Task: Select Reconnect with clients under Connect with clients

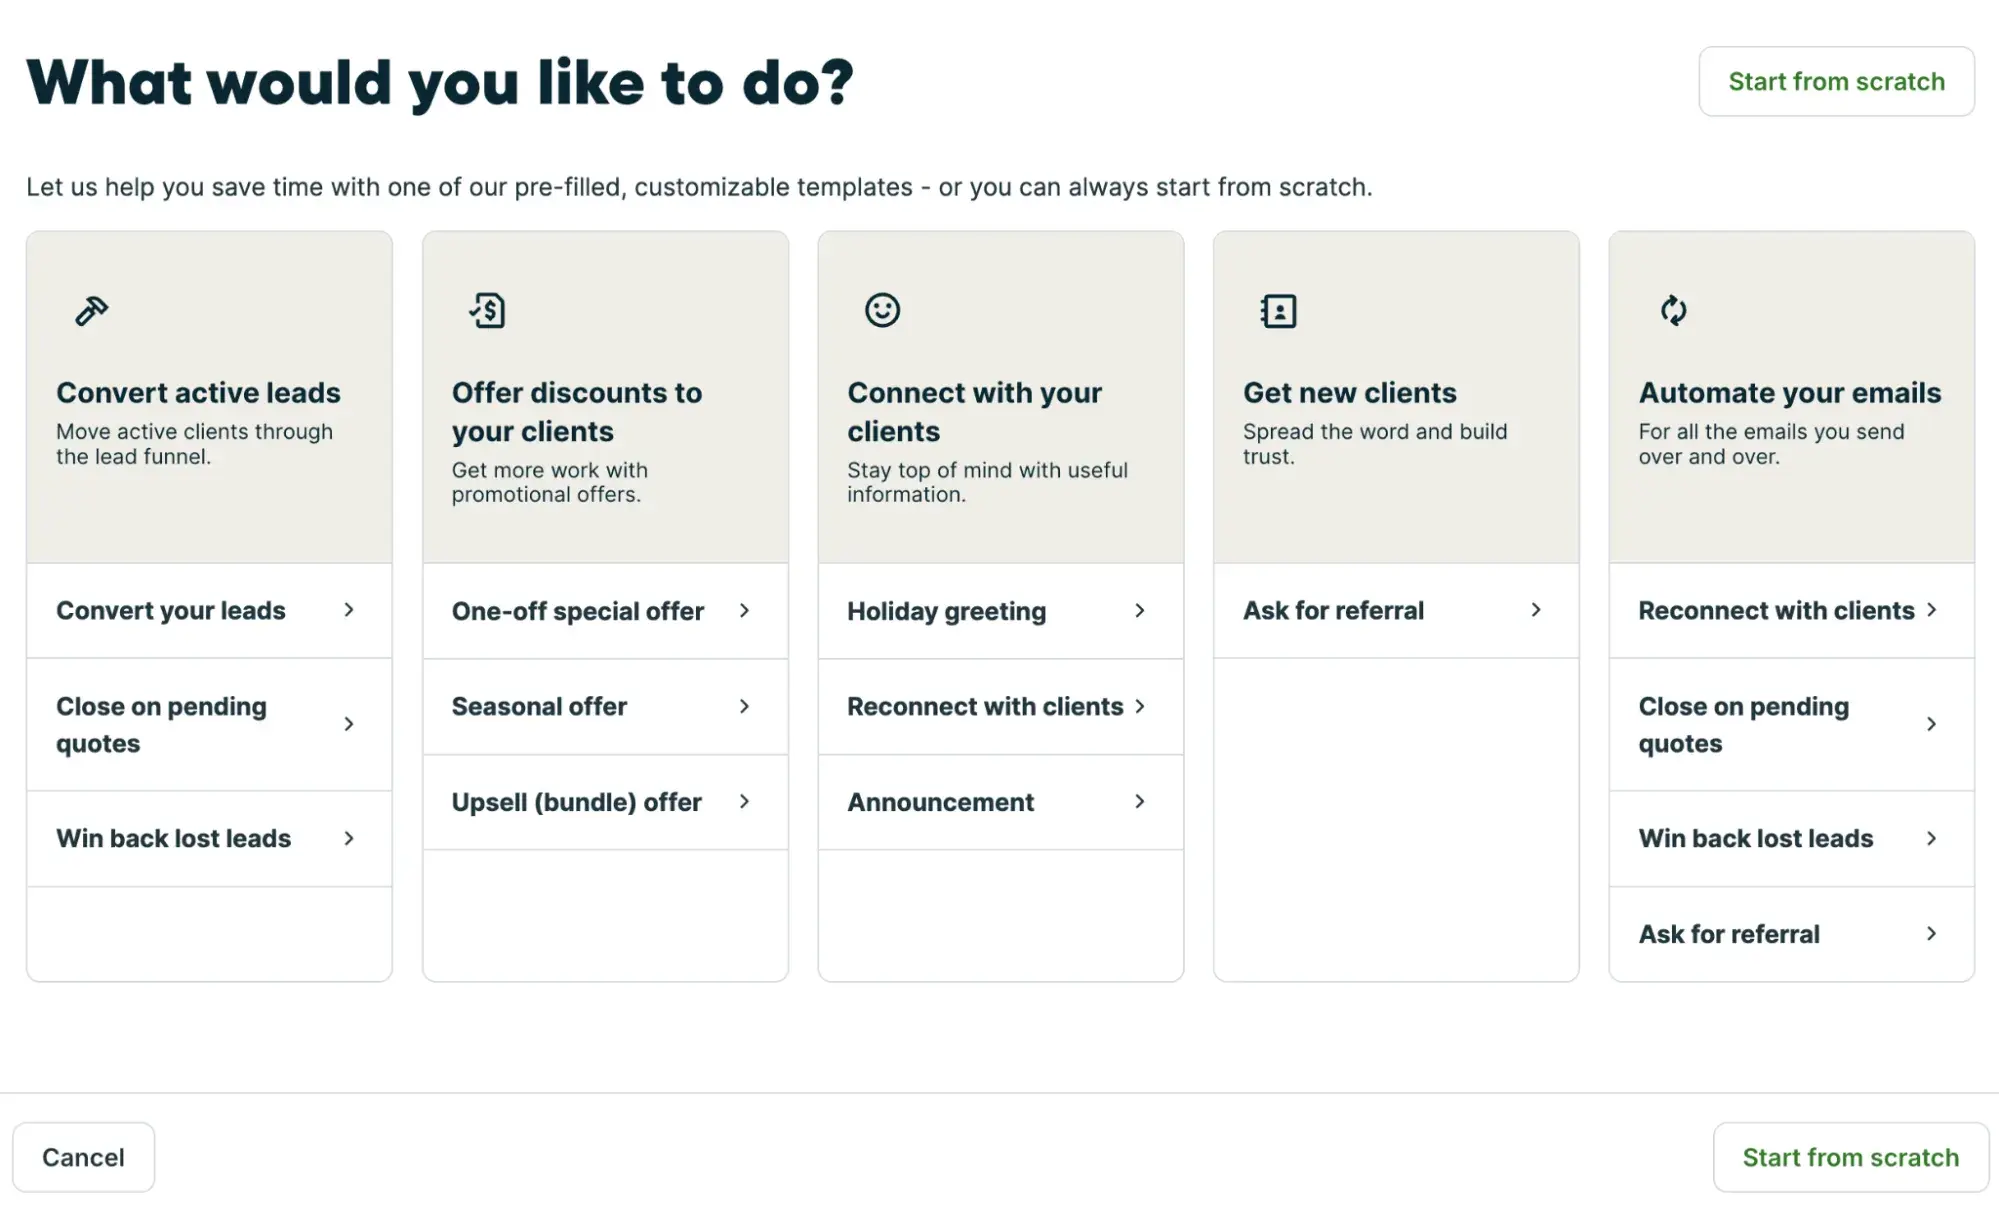Action: click(x=986, y=706)
